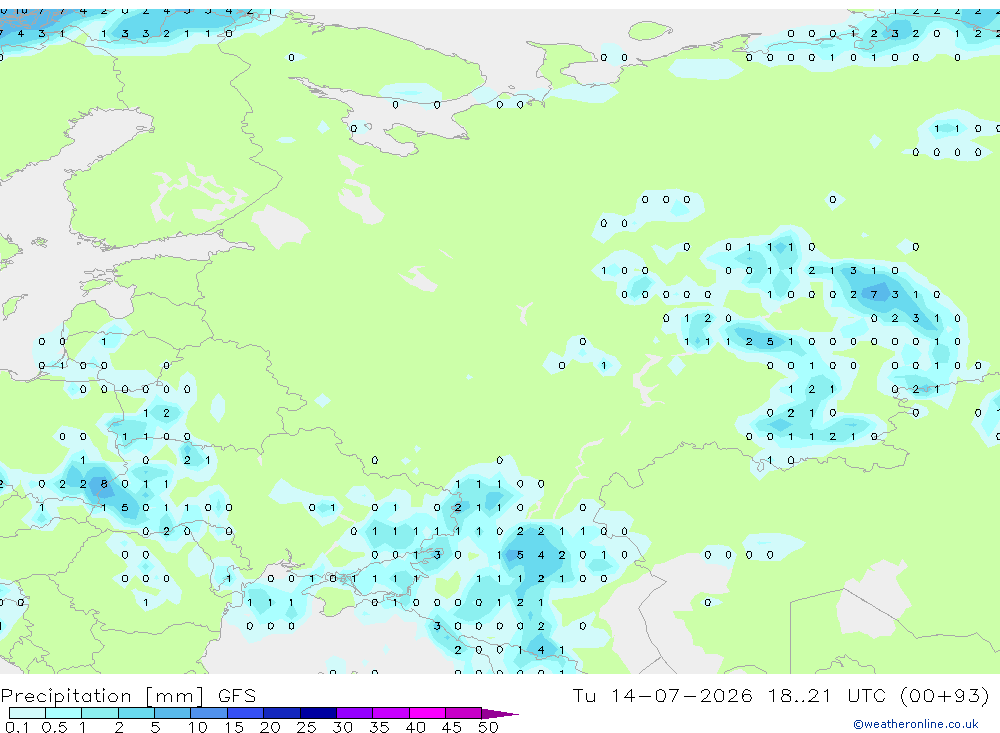Click the legend label '25'
The image size is (1000, 733).
pos(306,727)
